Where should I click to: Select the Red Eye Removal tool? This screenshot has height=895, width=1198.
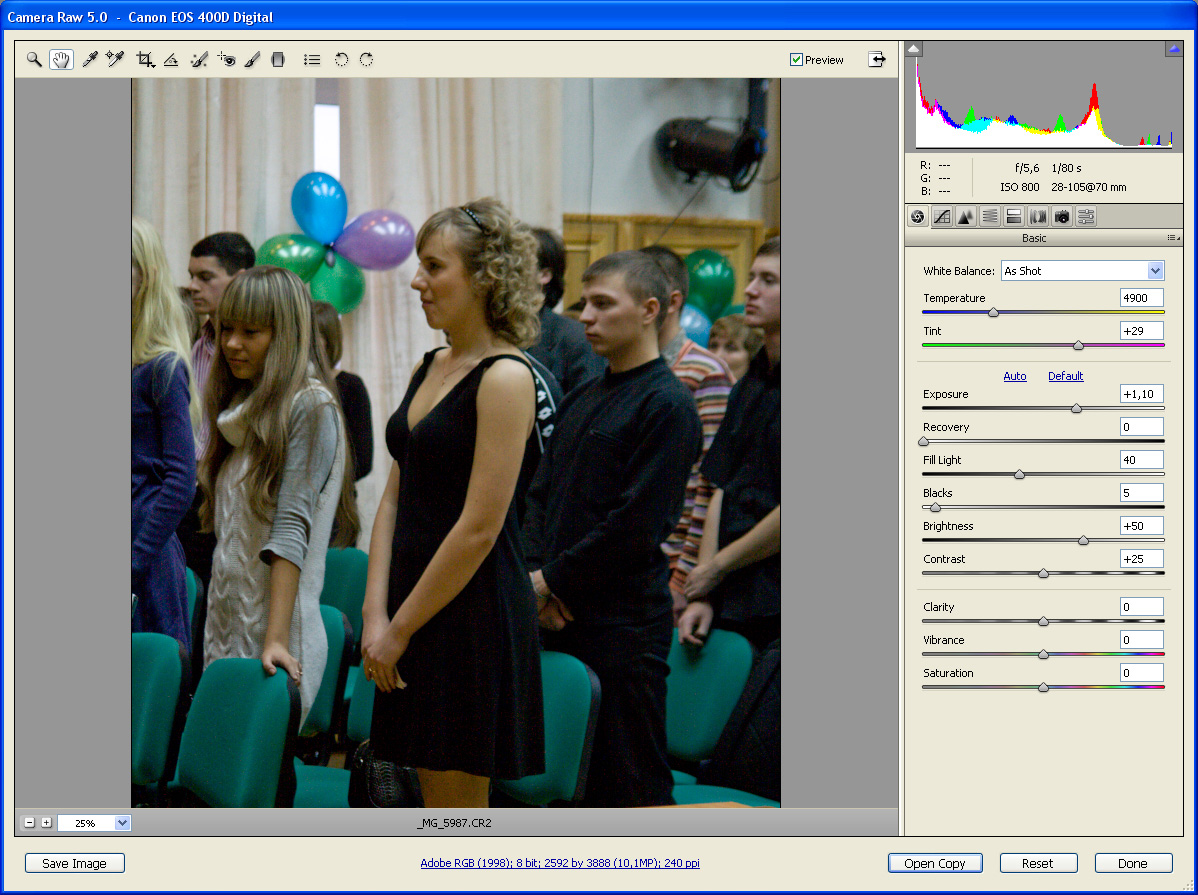226,60
